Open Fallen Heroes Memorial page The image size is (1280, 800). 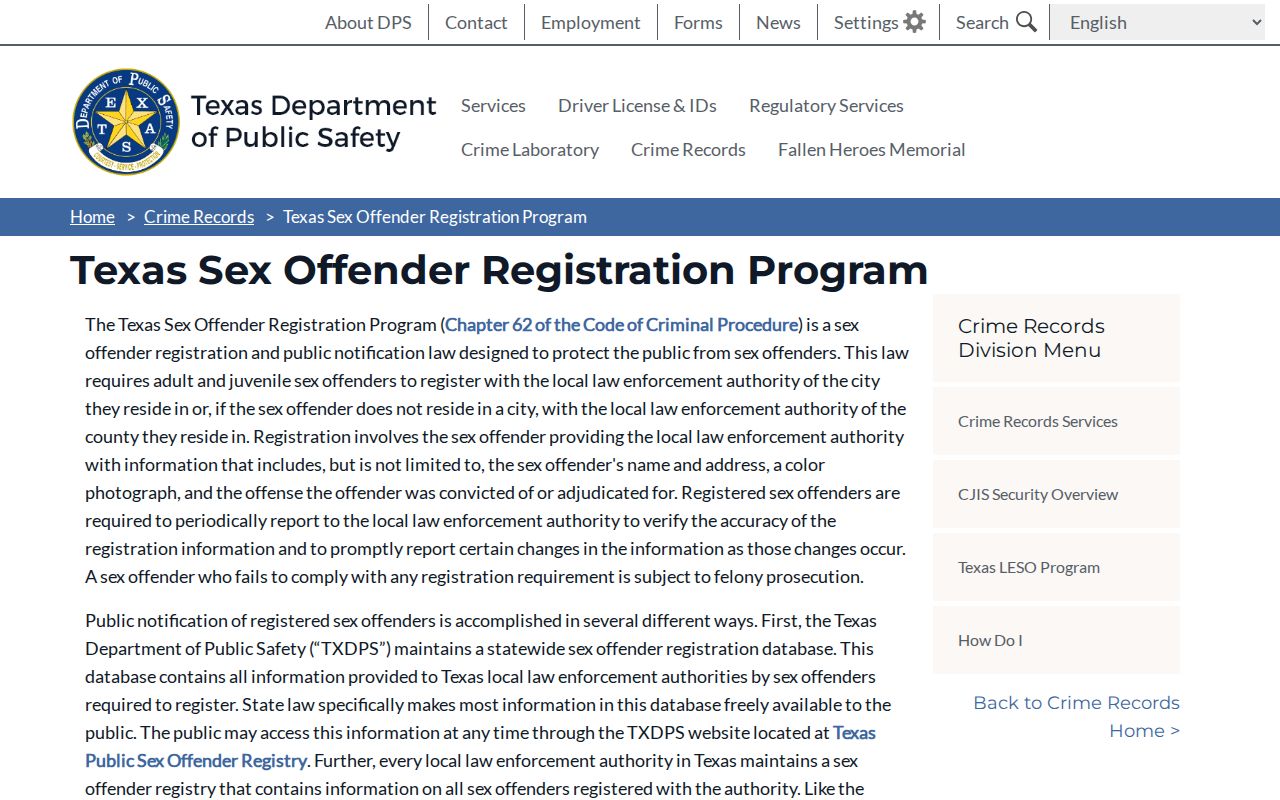pos(871,149)
